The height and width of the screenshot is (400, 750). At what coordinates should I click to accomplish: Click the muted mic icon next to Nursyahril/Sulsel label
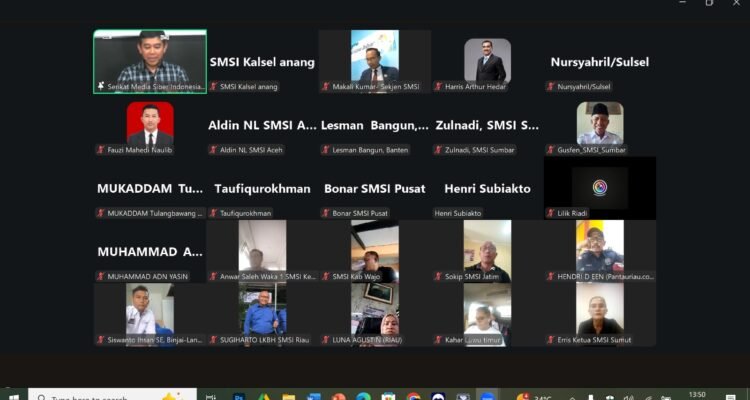(550, 87)
